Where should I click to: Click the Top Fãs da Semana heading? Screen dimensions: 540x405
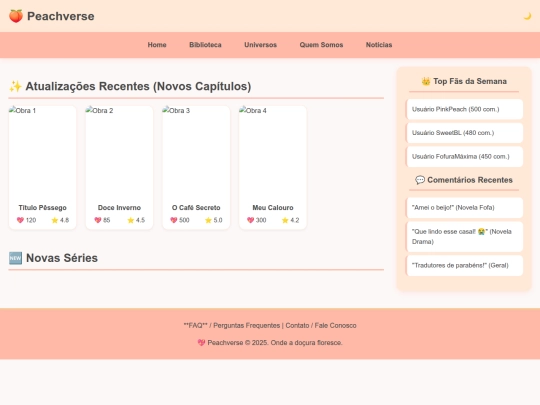470,81
